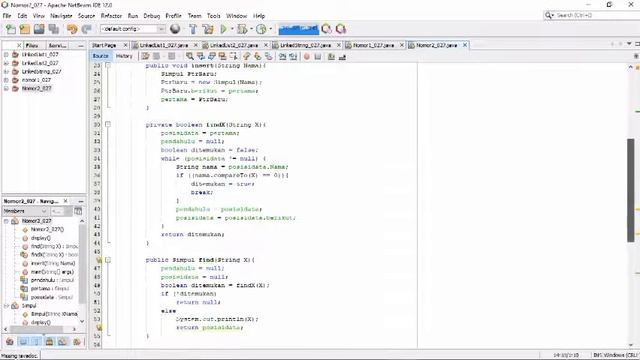Open the Members dropdown in Navigator
This screenshot has width=640, height=360.
coord(25,211)
